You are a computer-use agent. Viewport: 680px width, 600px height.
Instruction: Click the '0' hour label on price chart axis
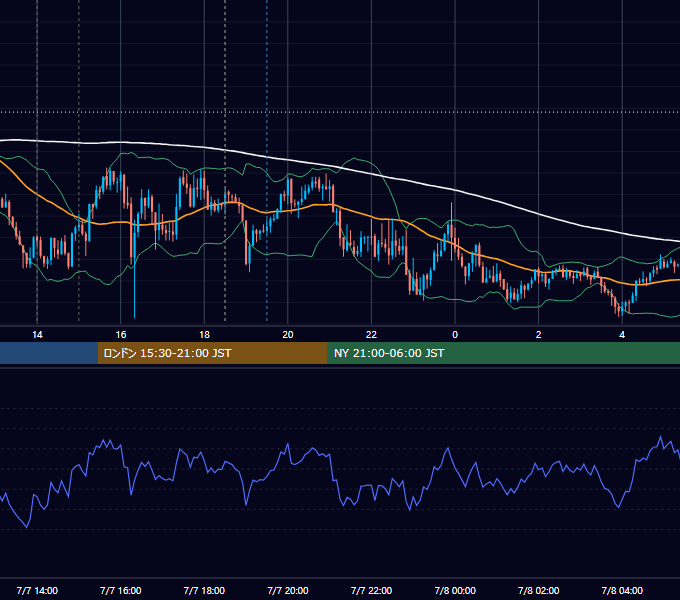click(x=455, y=335)
